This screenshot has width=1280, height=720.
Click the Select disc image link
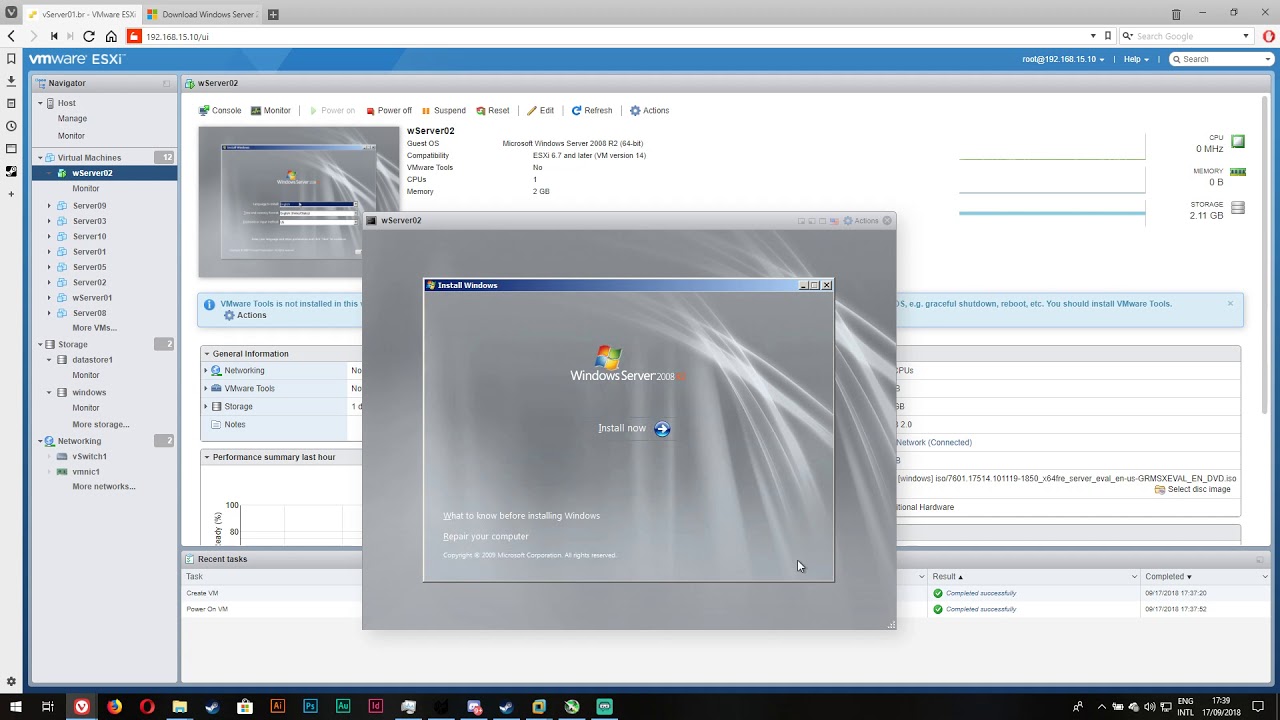click(x=1193, y=490)
